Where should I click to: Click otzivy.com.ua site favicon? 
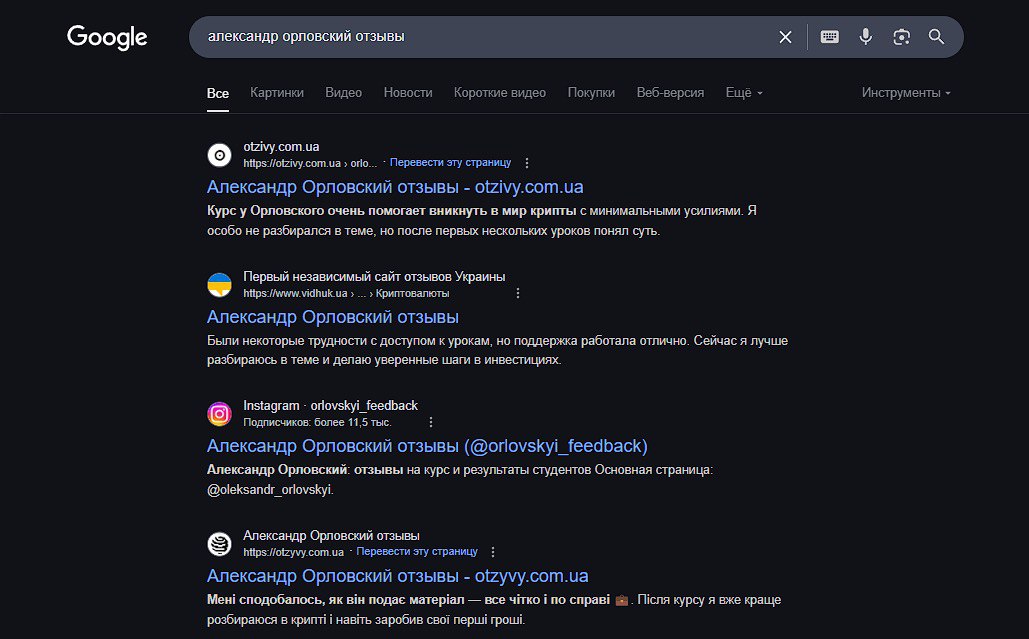[219, 155]
